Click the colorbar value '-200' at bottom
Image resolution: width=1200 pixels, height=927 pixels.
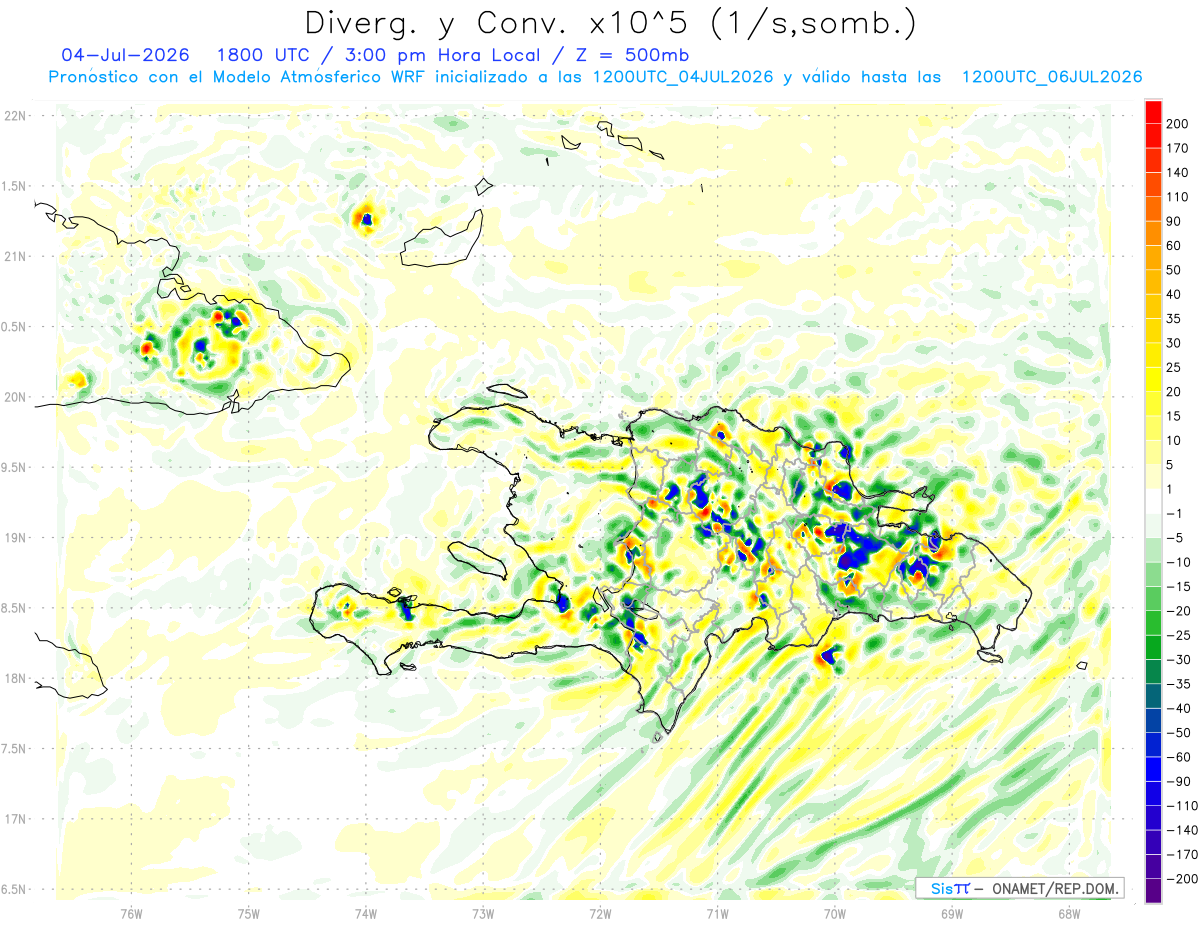point(1181,878)
